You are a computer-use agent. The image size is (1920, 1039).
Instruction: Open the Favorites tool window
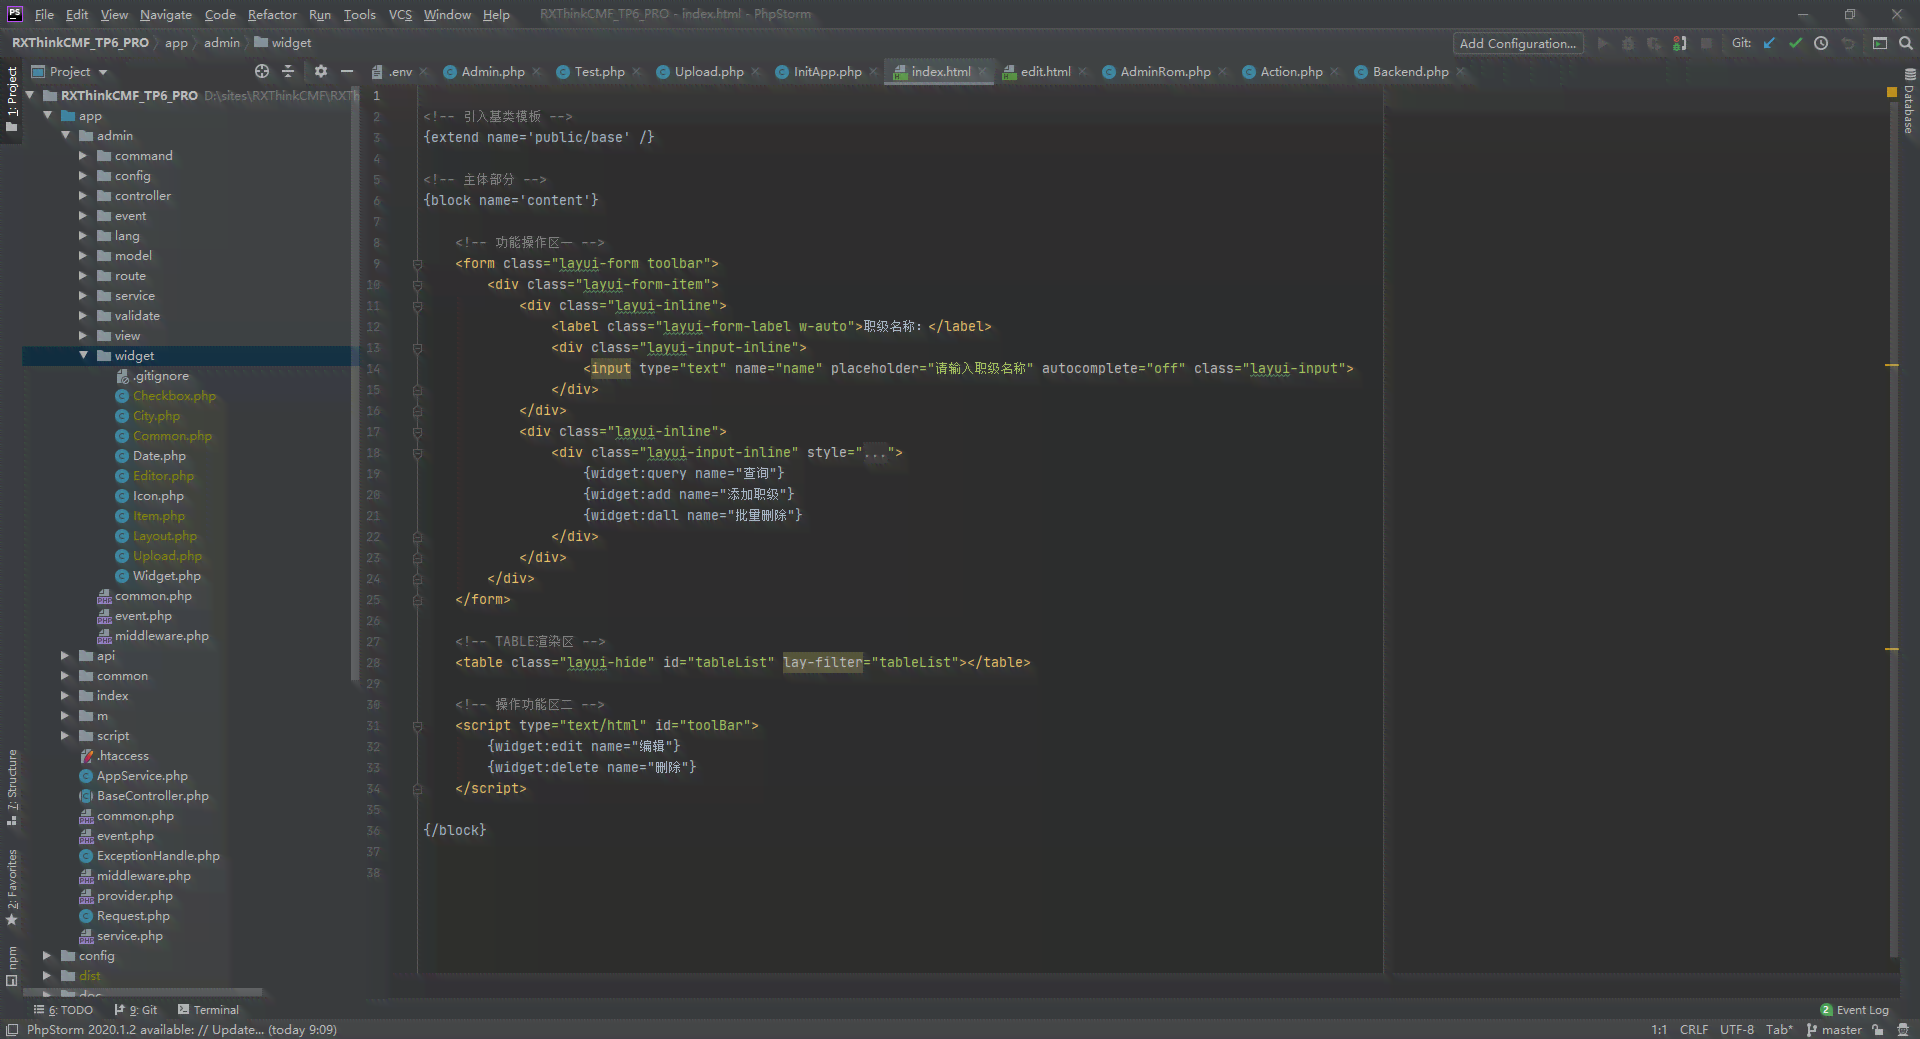pyautogui.click(x=11, y=887)
